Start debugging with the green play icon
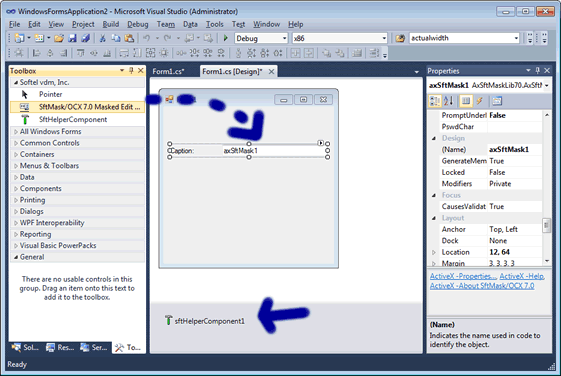The width and height of the screenshot is (561, 376). (x=225, y=38)
